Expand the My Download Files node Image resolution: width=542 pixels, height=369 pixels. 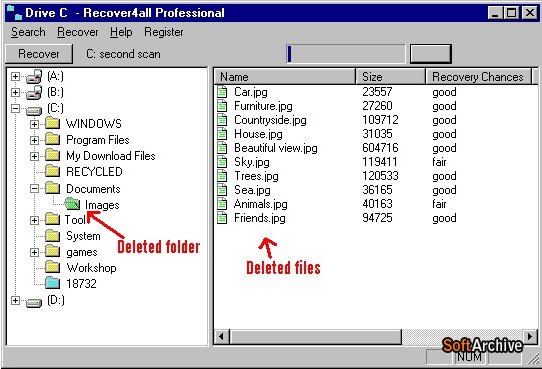tap(34, 156)
